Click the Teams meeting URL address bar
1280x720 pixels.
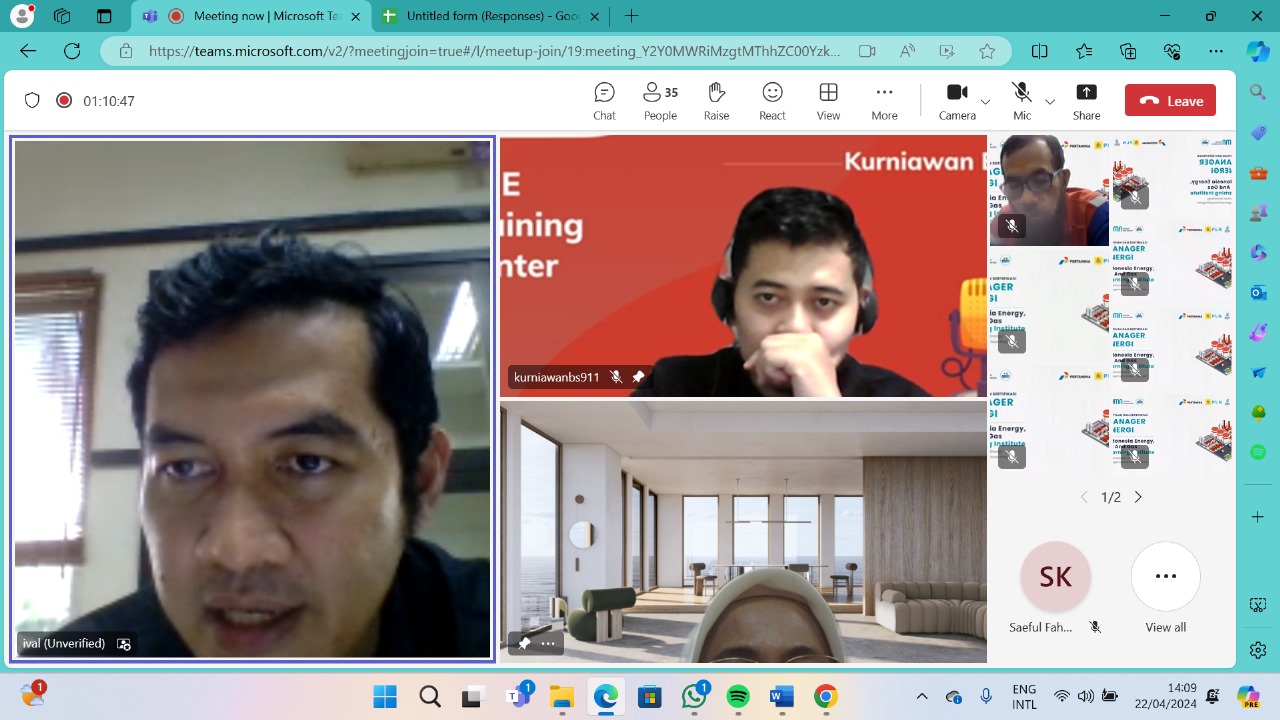coord(494,51)
